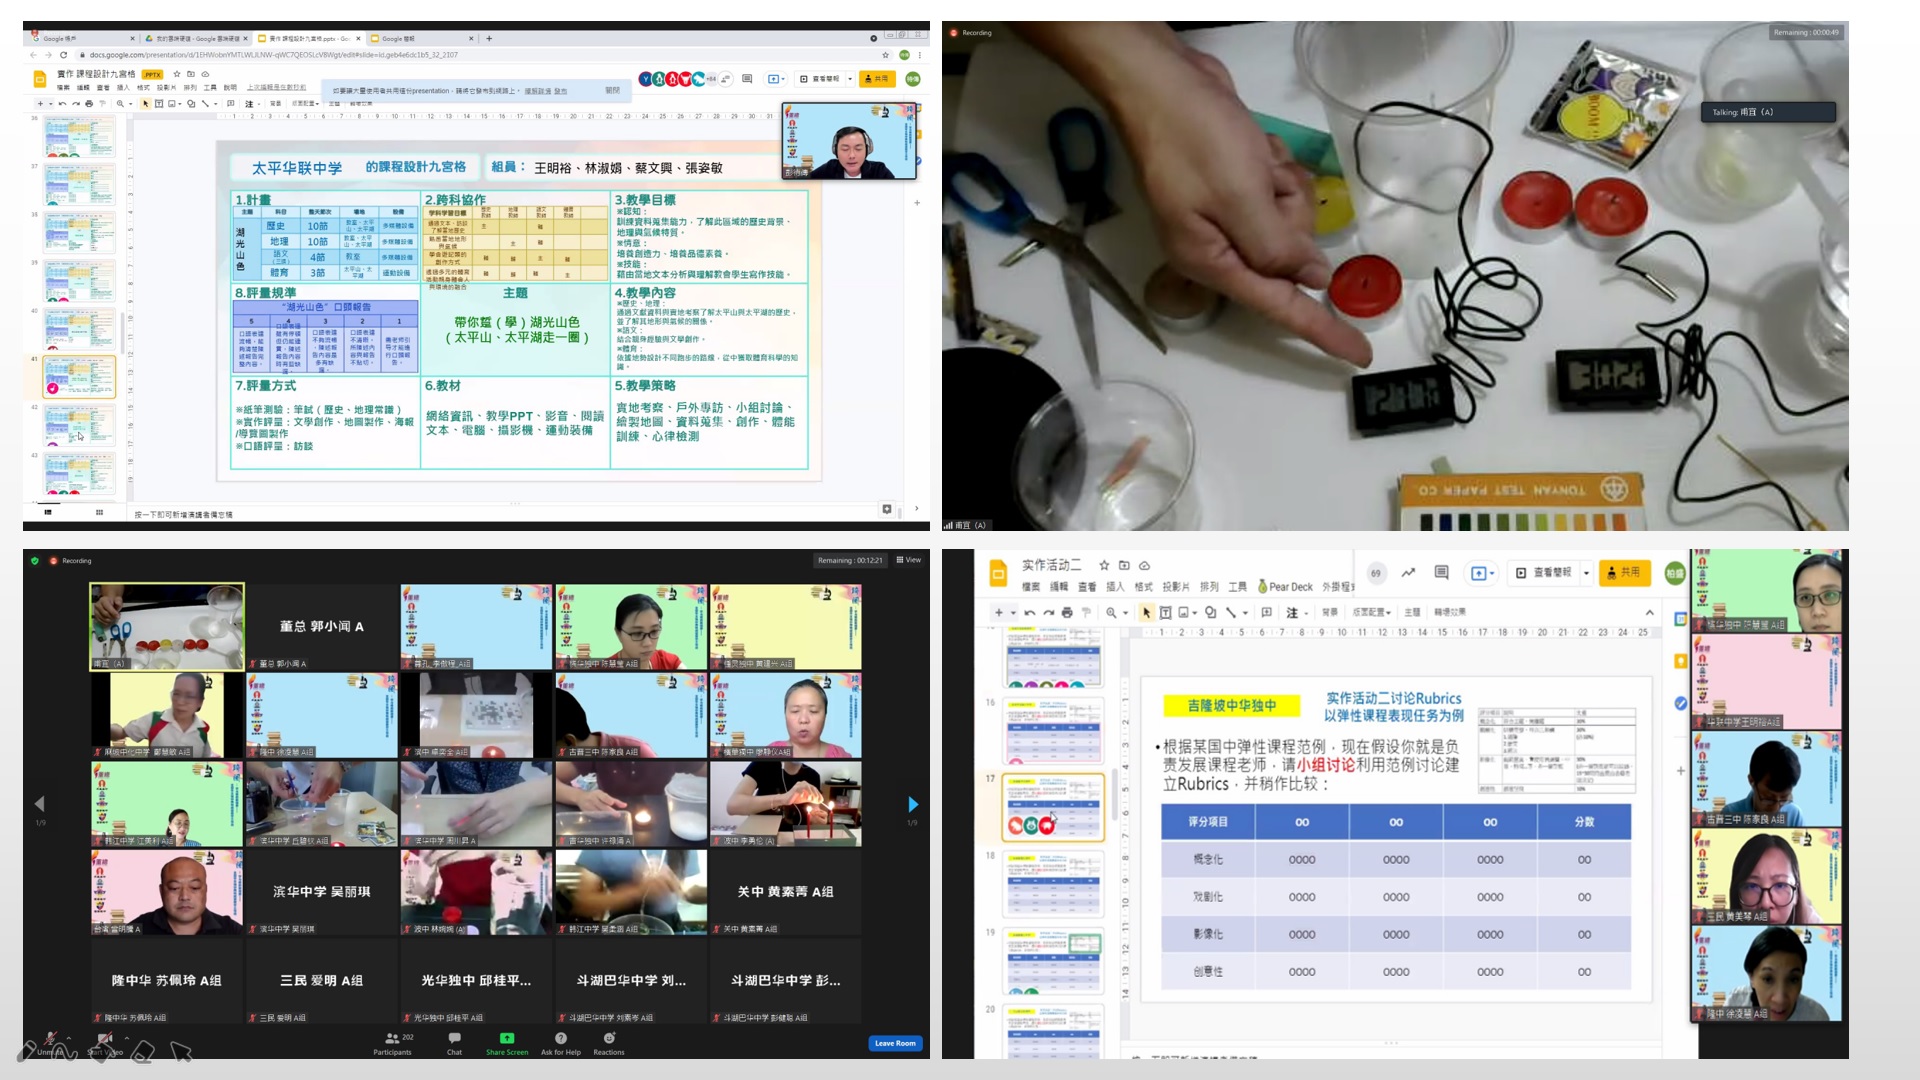Go to previous gallery page with left arrow
Screen dimensions: 1920x1080
40,804
